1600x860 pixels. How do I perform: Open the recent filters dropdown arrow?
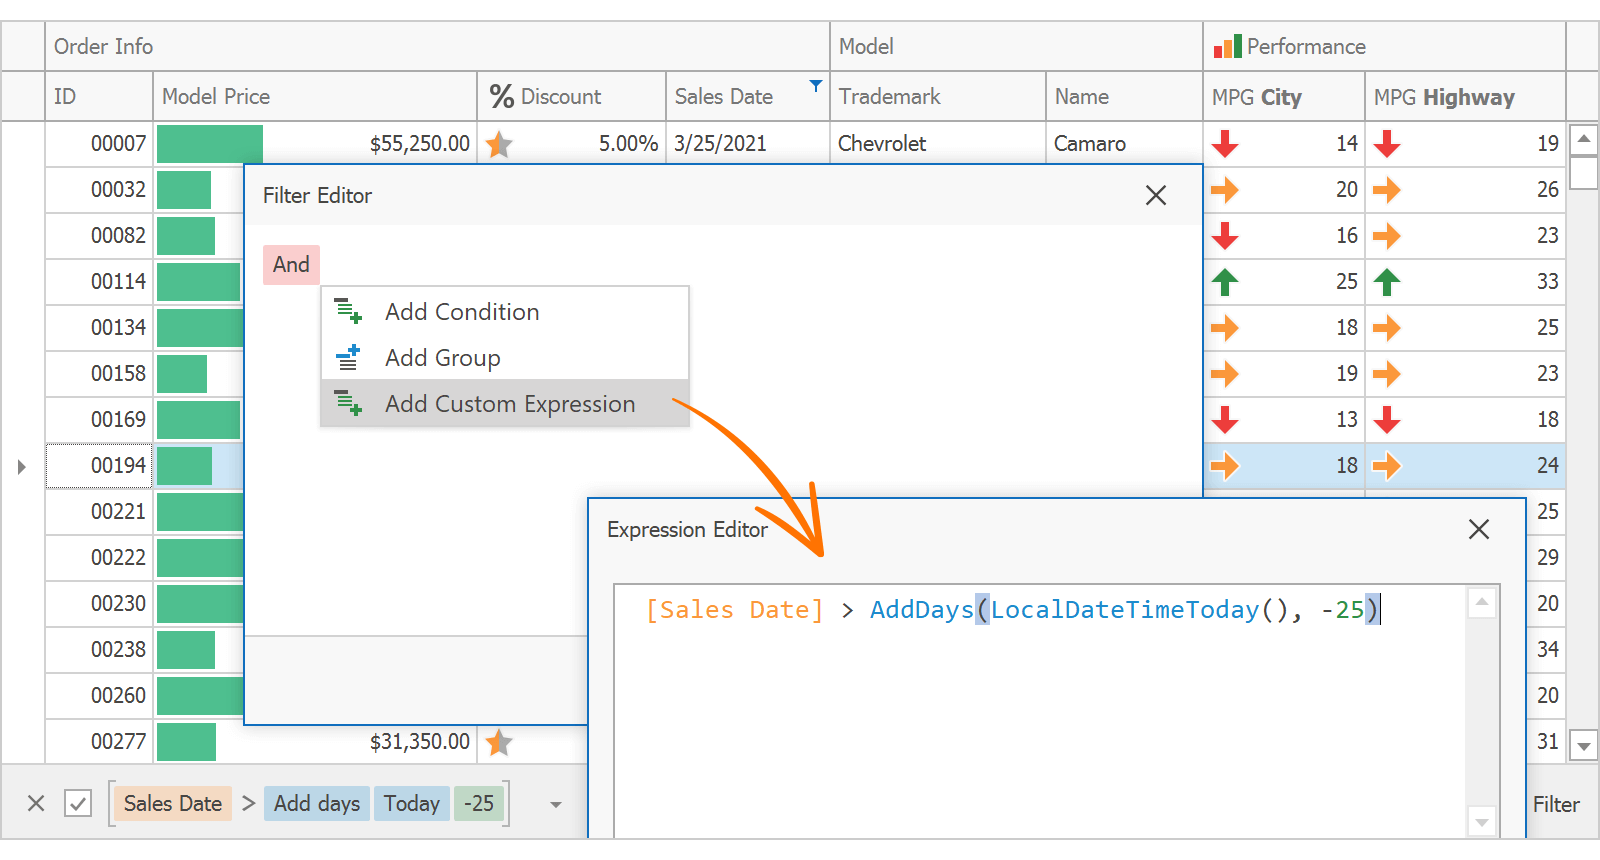[556, 804]
